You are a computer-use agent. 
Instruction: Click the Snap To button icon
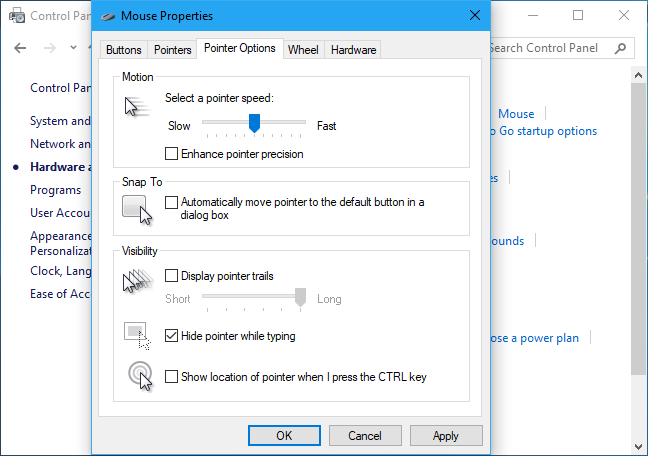(137, 209)
